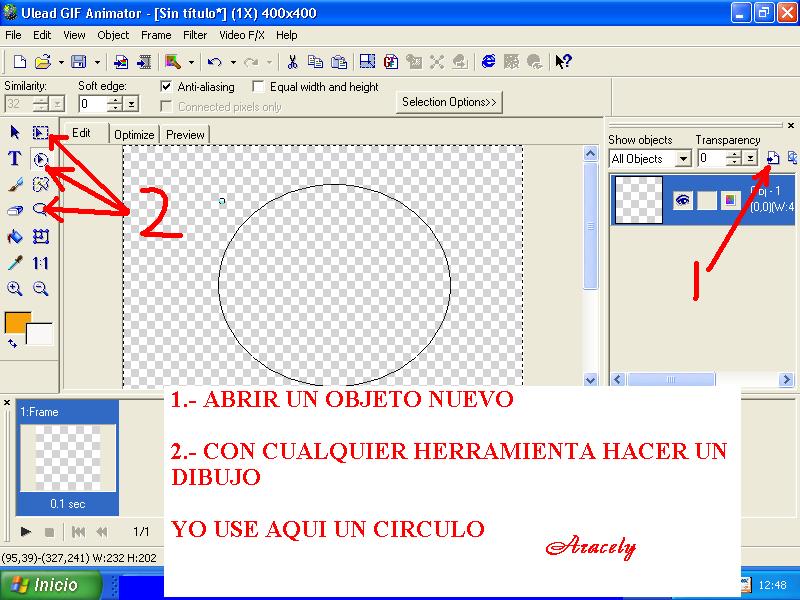Open the Filter menu
This screenshot has height=600, width=800.
point(195,35)
